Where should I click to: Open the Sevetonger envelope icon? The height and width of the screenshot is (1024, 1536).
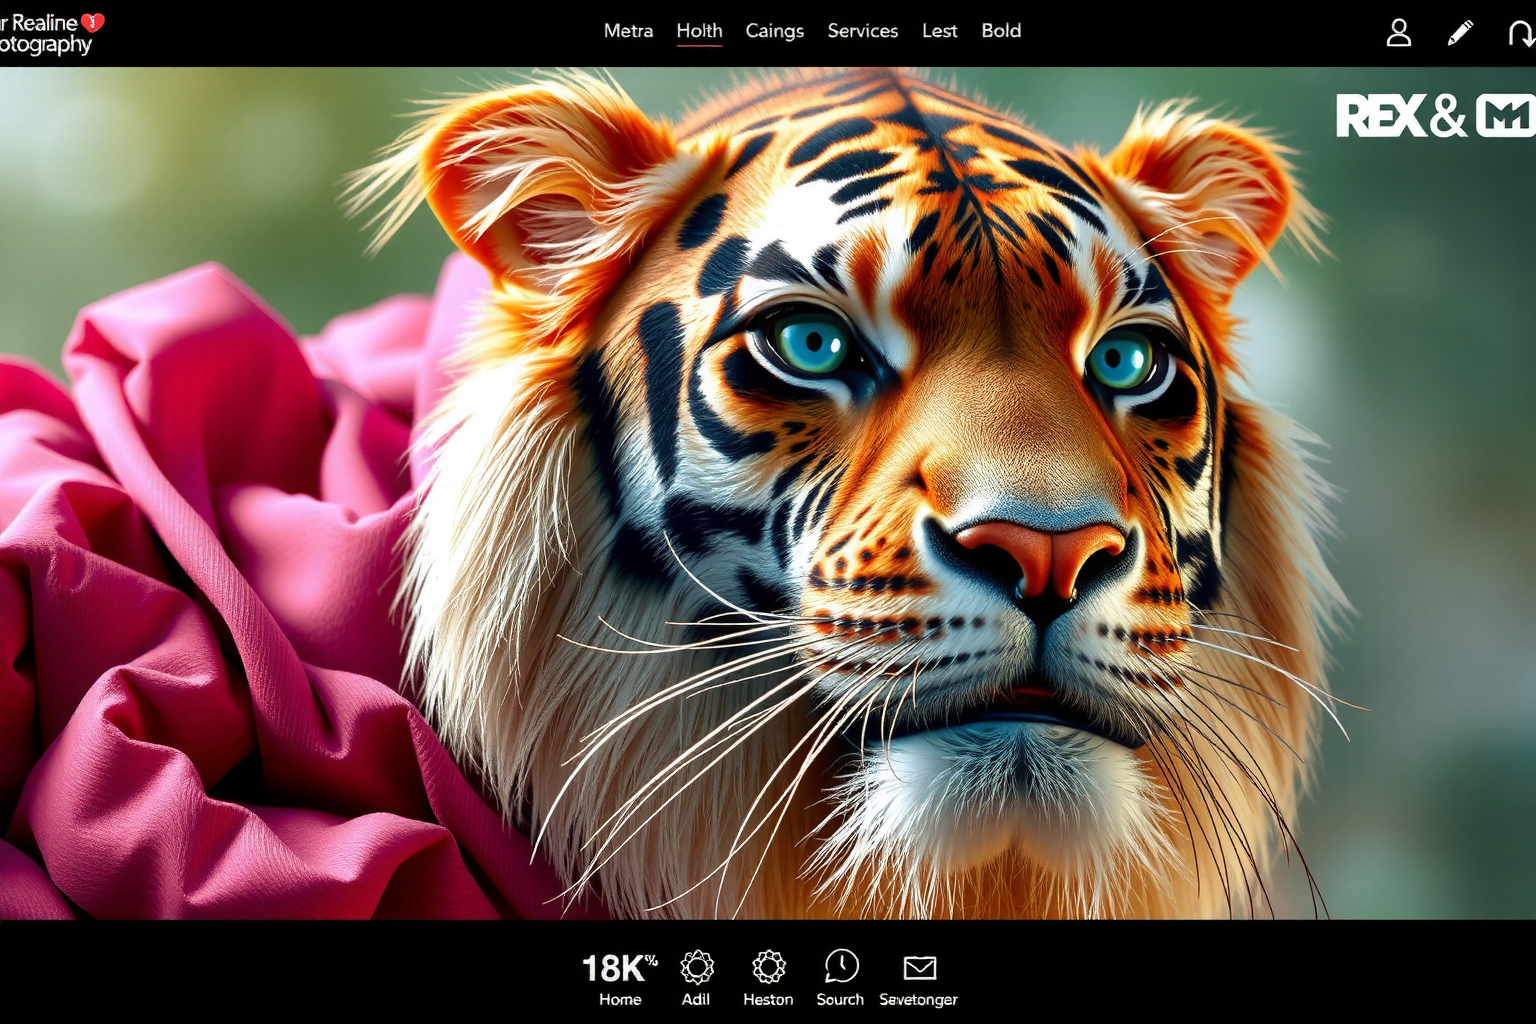(x=919, y=968)
